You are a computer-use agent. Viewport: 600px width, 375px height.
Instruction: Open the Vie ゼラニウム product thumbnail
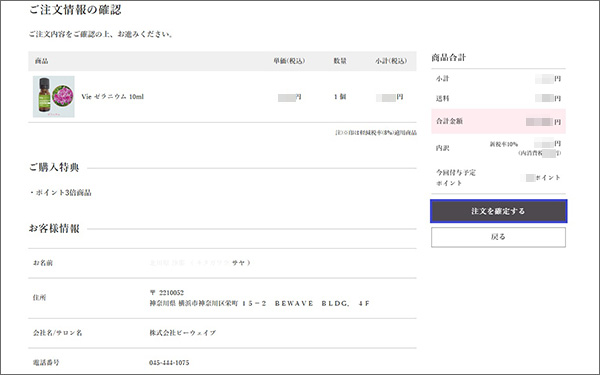coord(54,96)
